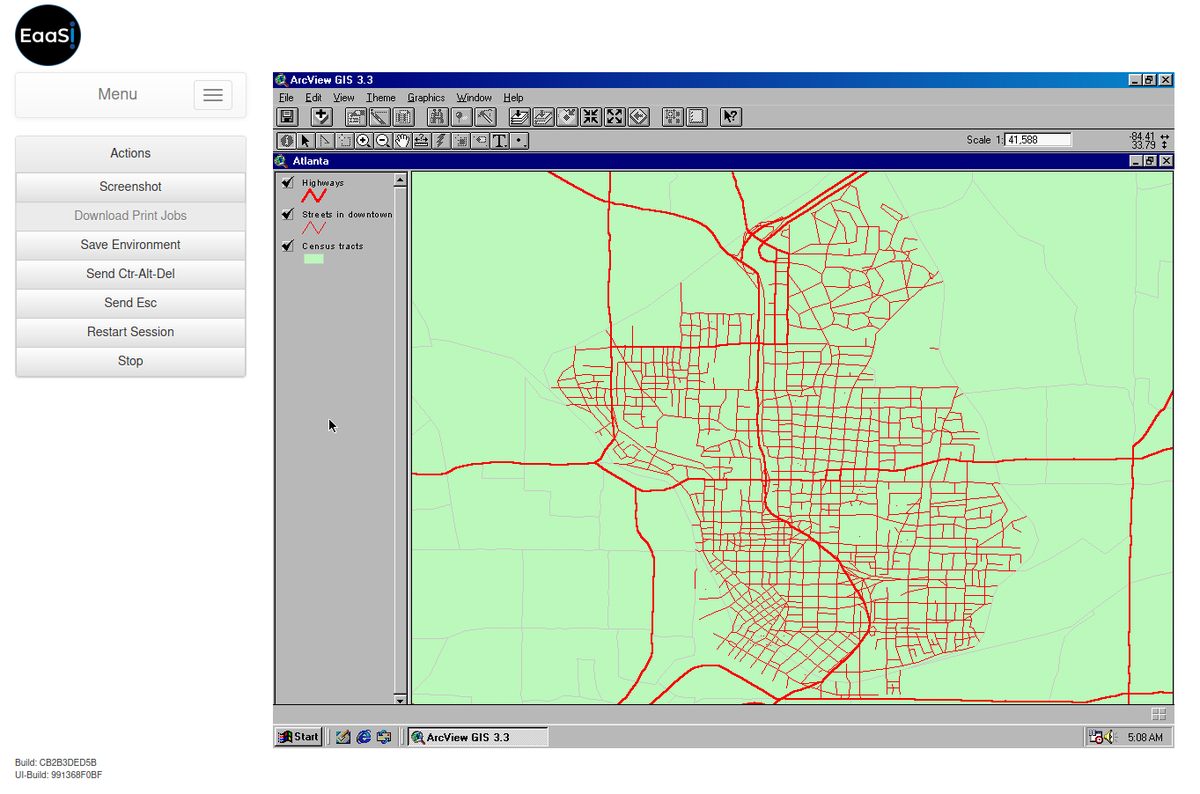
Task: Click the Locate Address toolbar icon
Action: click(x=461, y=117)
